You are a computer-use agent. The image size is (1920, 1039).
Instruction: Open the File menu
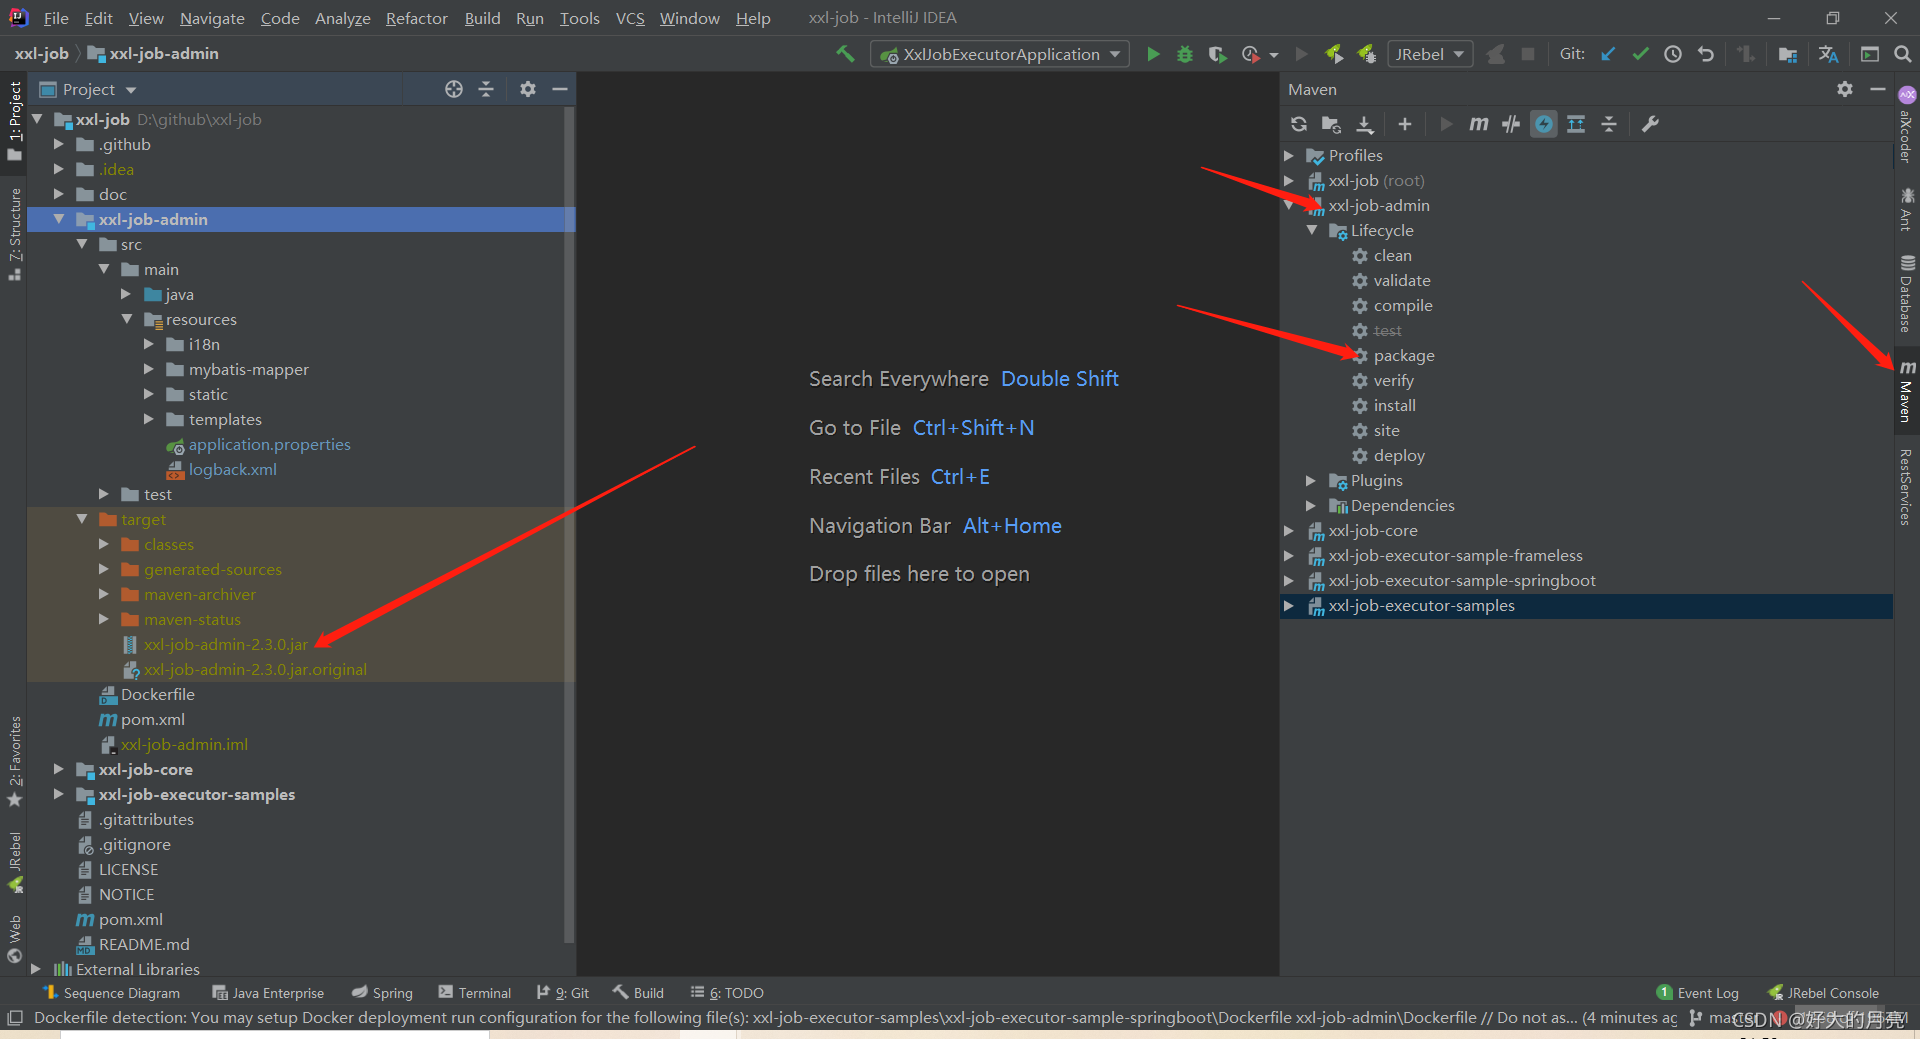[56, 18]
